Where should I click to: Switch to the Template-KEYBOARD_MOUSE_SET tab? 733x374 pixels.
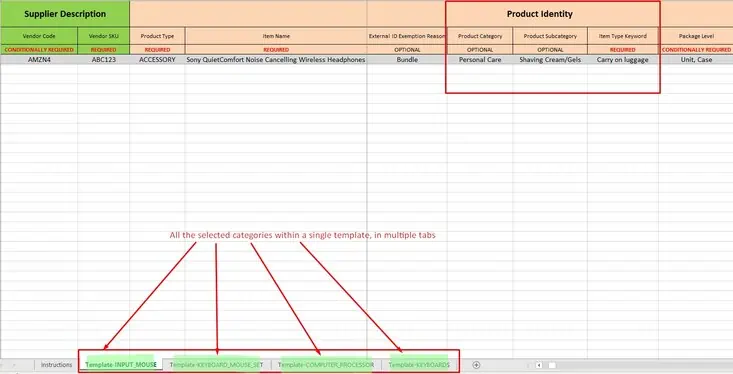pos(216,365)
